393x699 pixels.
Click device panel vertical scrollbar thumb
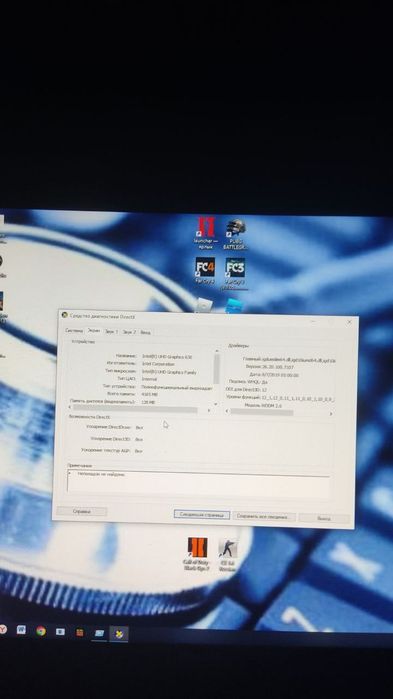click(x=217, y=369)
